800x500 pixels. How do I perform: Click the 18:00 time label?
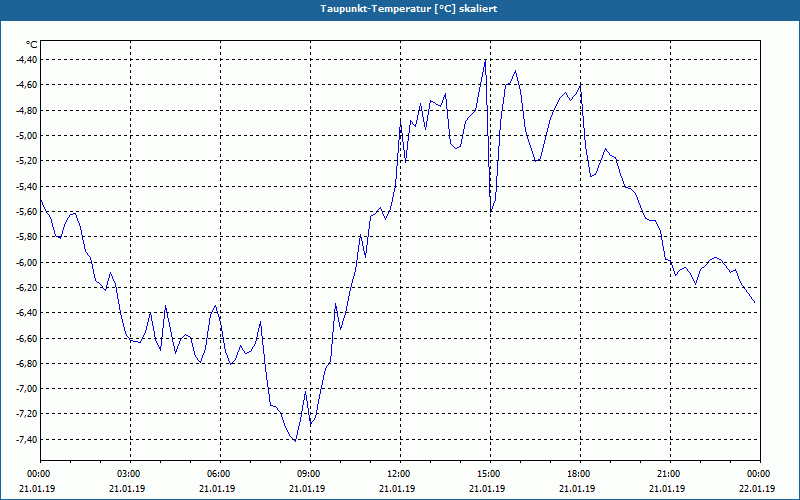point(580,474)
